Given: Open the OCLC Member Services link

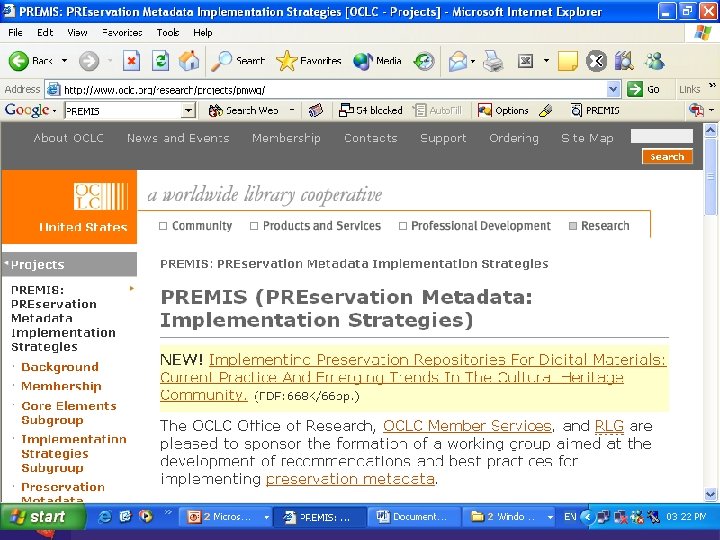Looking at the screenshot, I should (467, 426).
